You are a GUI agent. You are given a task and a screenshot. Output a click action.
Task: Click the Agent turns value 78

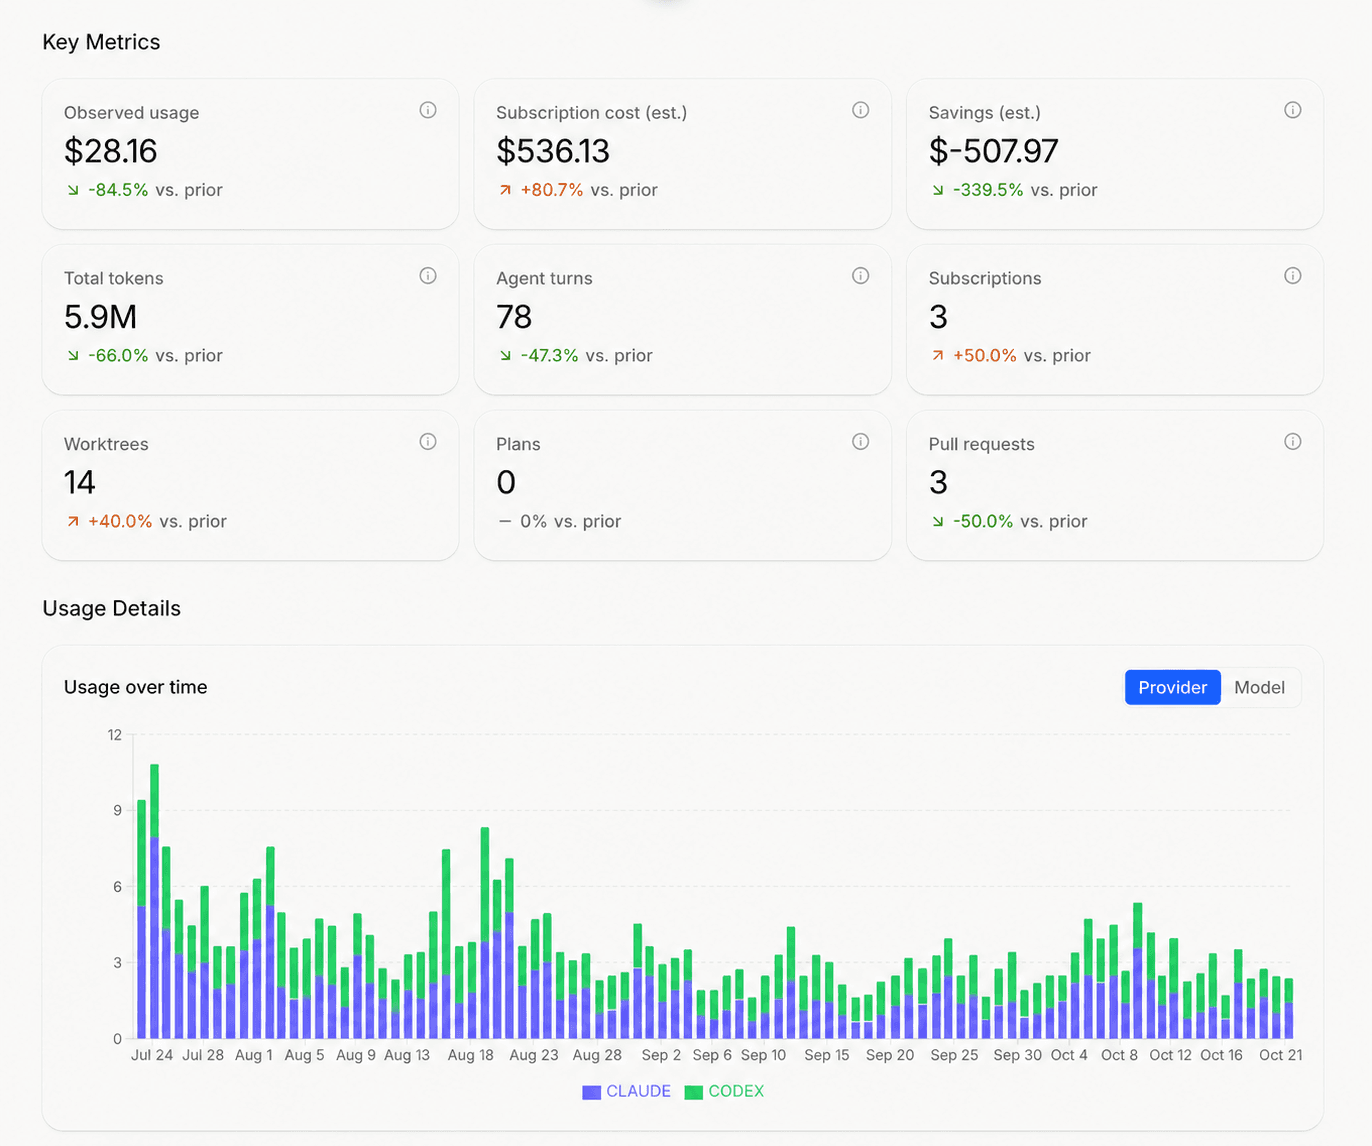tap(514, 317)
